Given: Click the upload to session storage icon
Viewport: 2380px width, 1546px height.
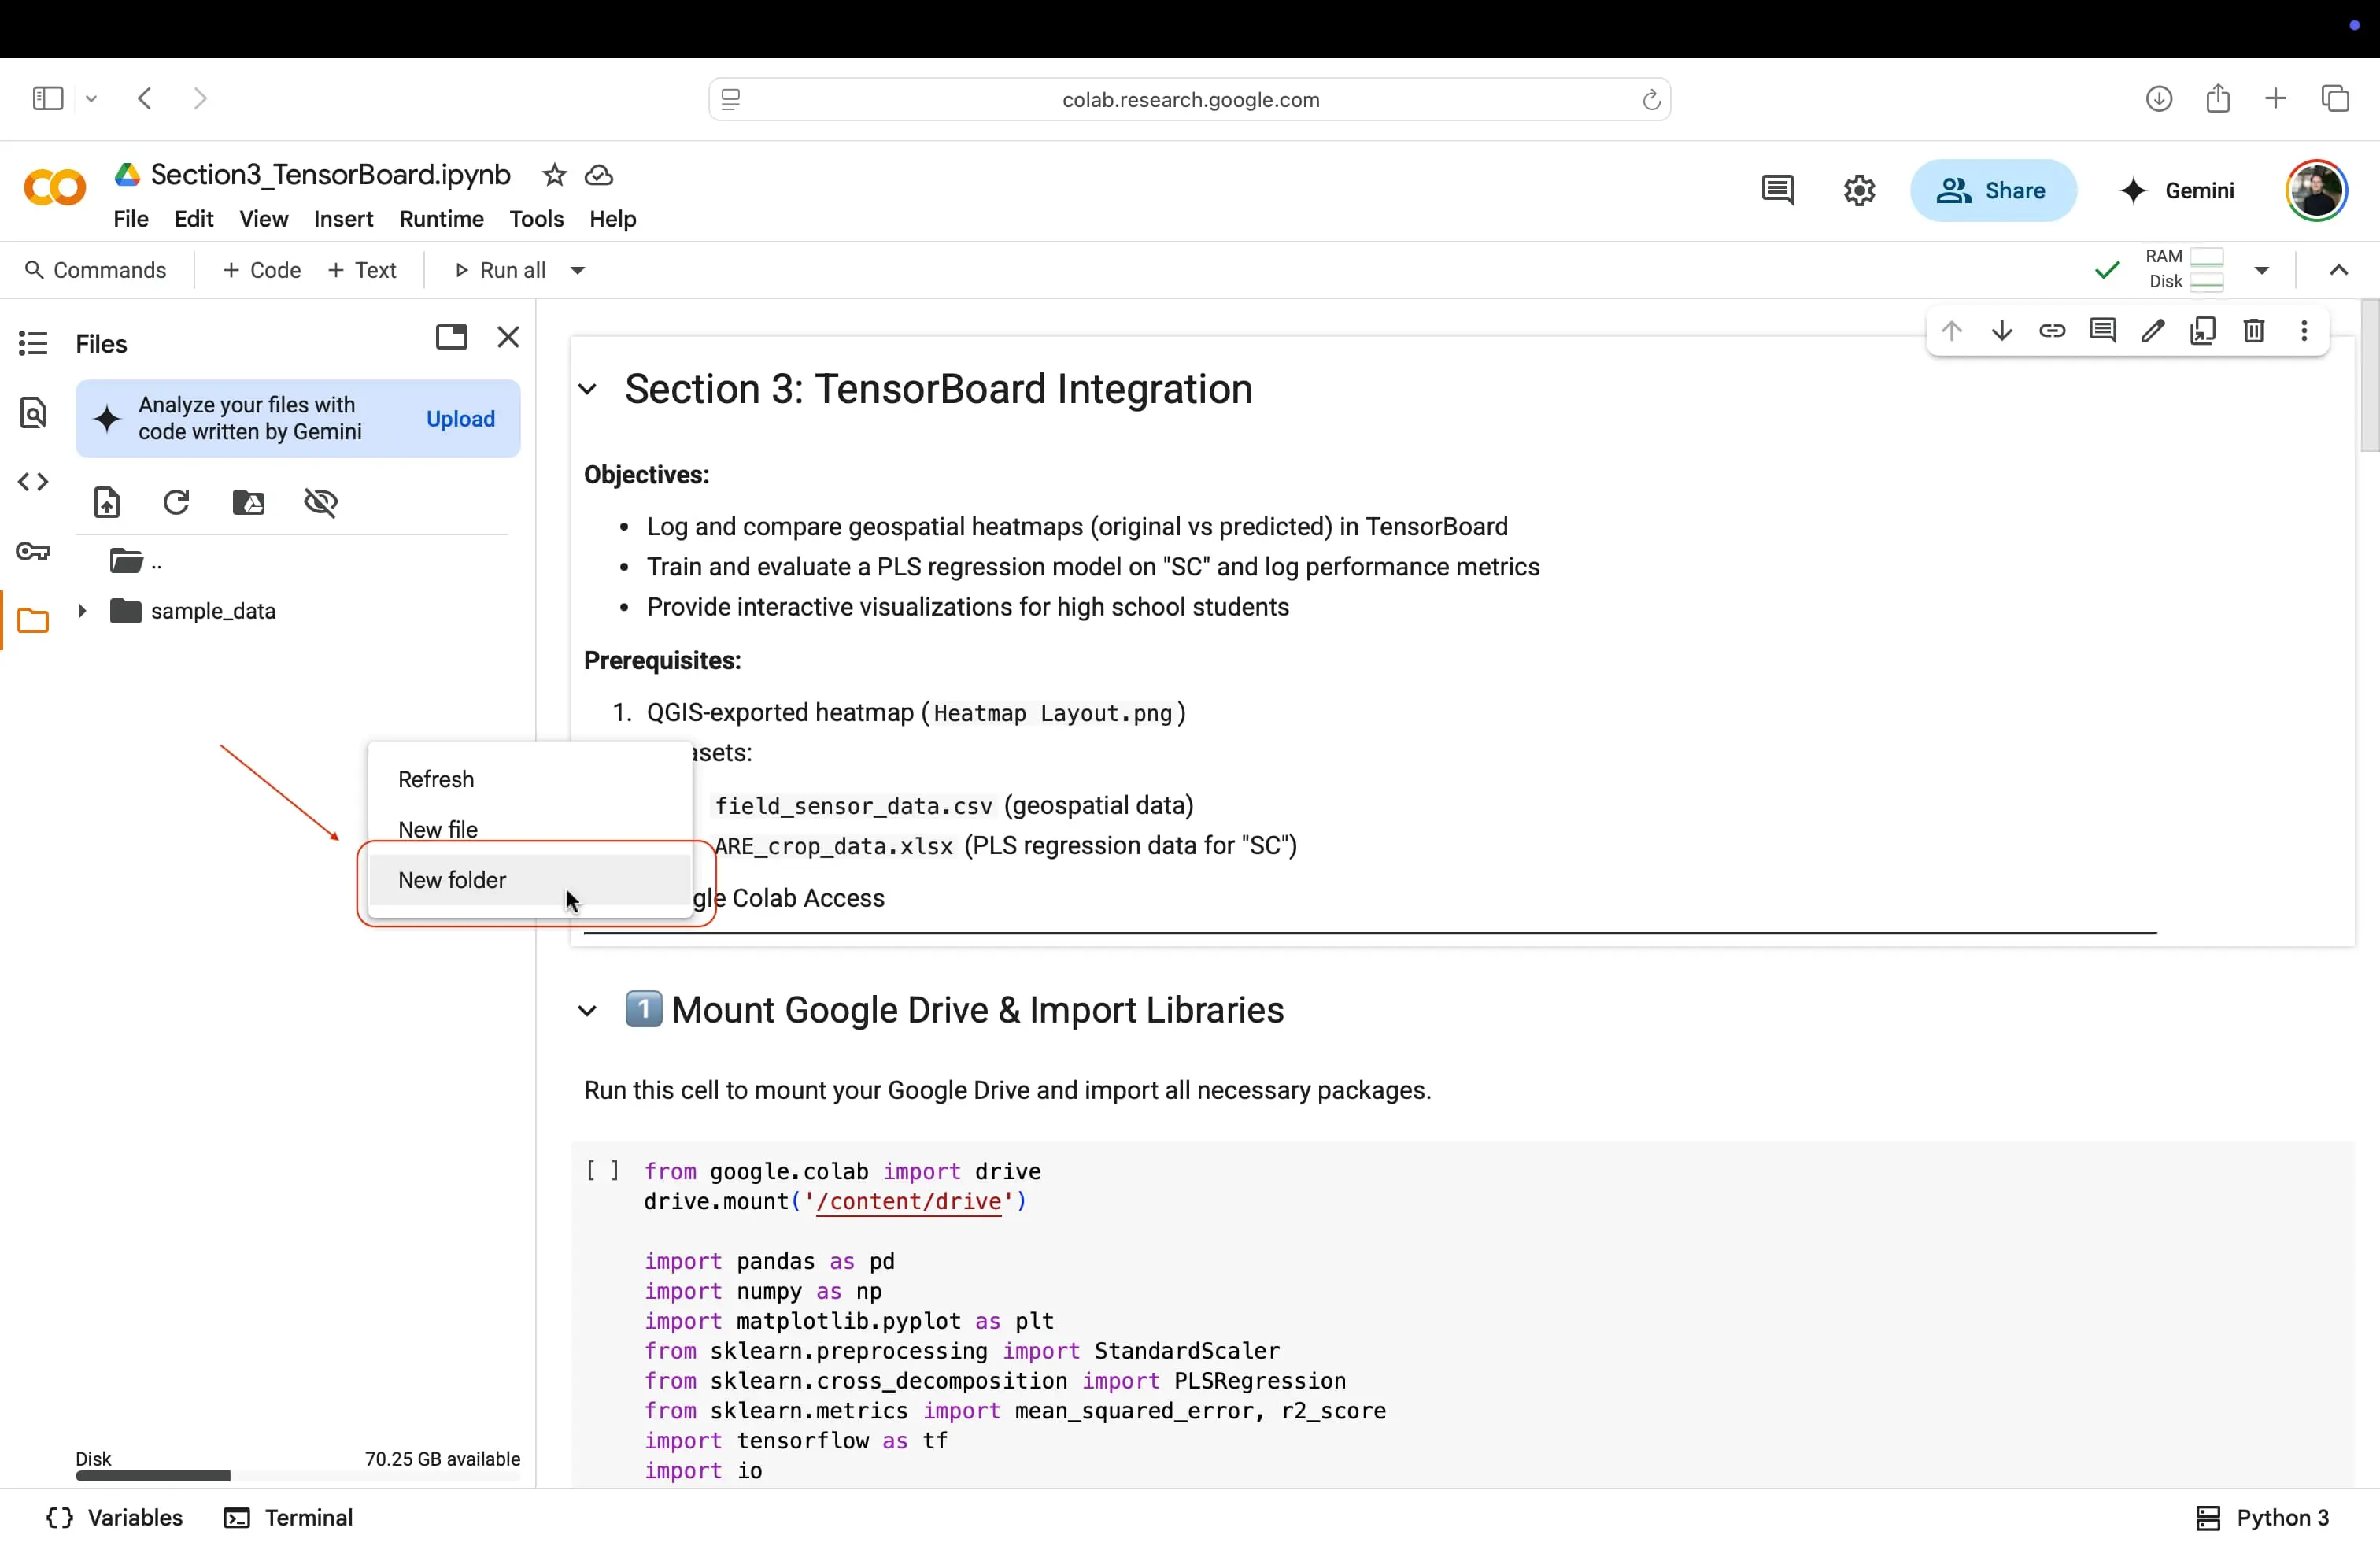Looking at the screenshot, I should click(107, 502).
